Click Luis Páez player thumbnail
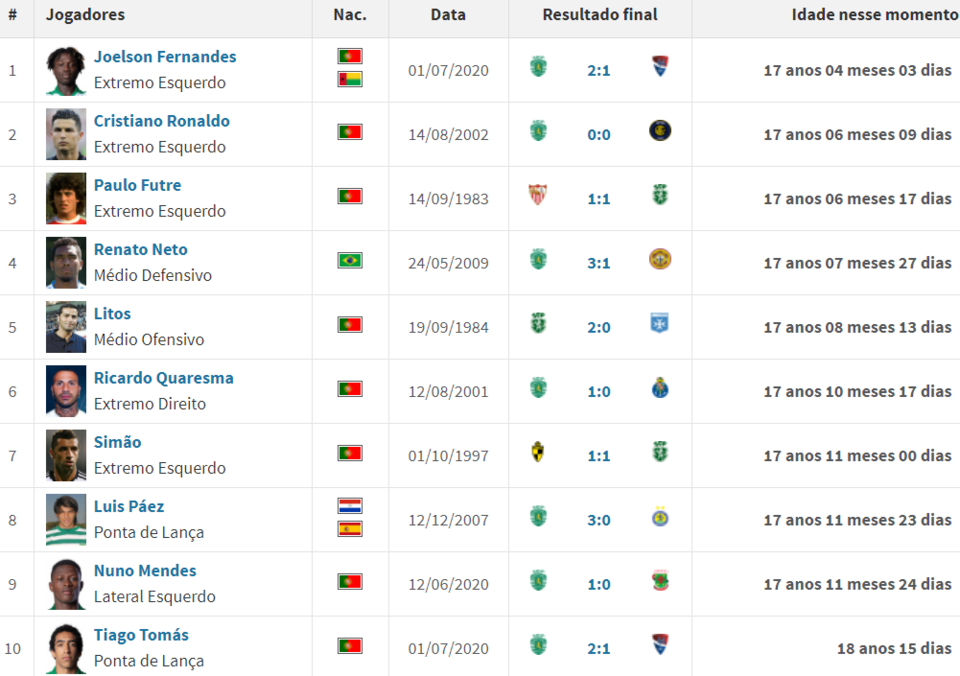This screenshot has height=676, width=960. 66,520
